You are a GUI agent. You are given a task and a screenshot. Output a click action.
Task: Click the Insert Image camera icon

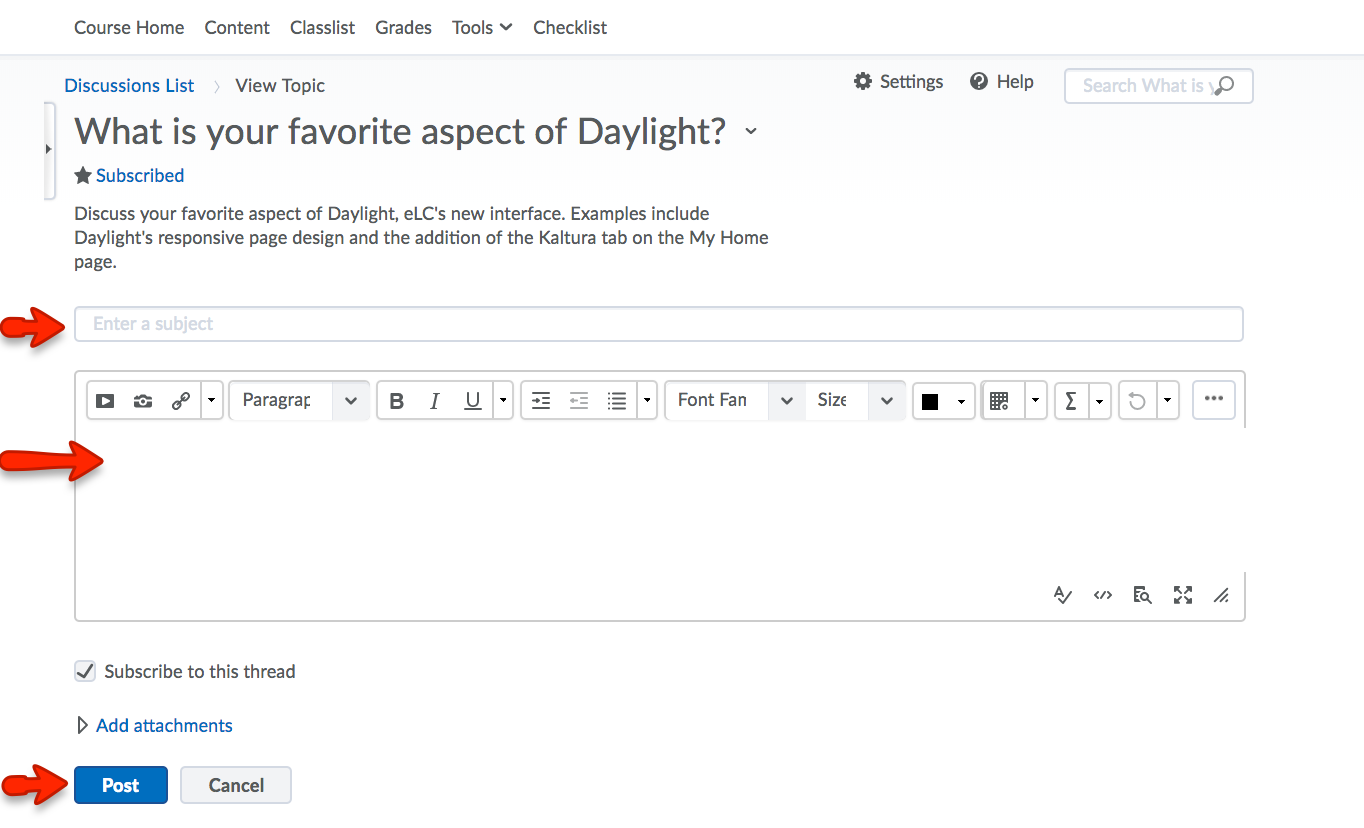pos(143,401)
